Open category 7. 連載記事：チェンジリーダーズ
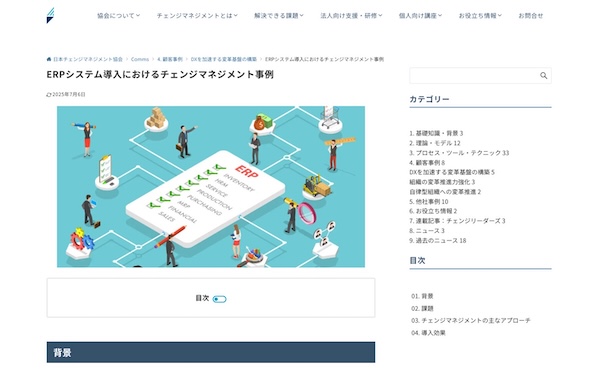Screen dimensions: 600x374 coord(457,221)
